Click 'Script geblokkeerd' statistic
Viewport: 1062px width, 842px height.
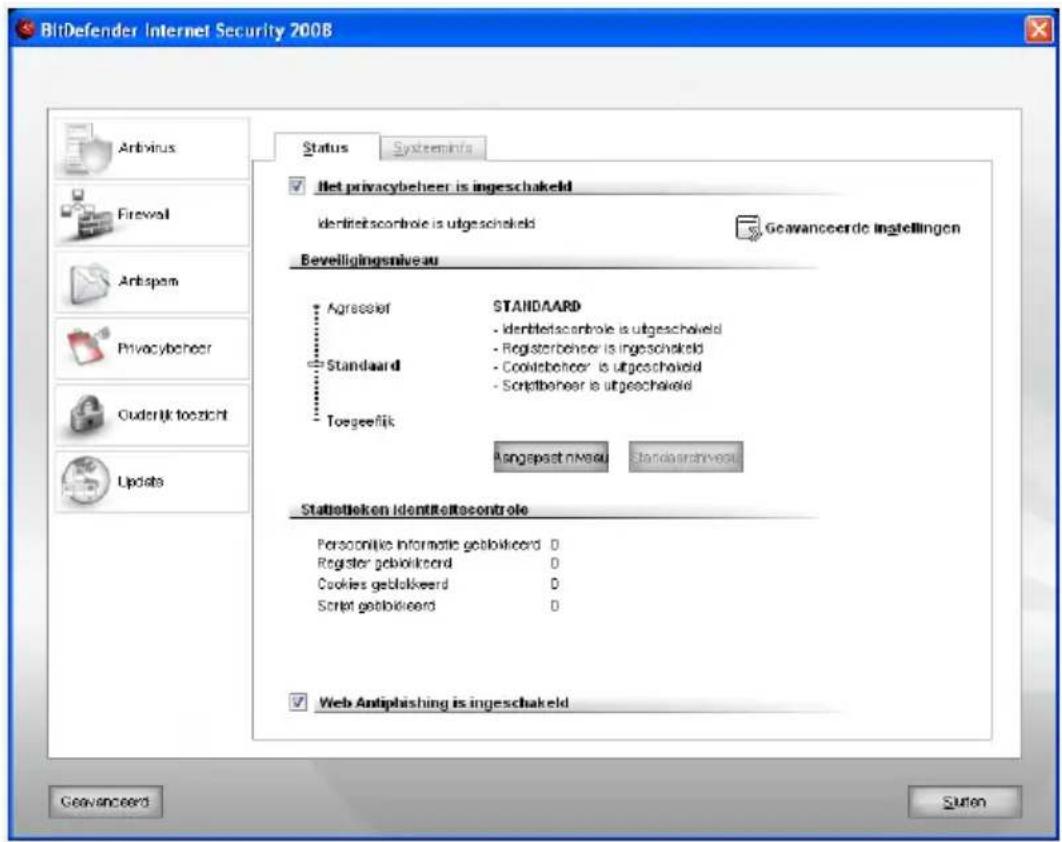tap(377, 605)
